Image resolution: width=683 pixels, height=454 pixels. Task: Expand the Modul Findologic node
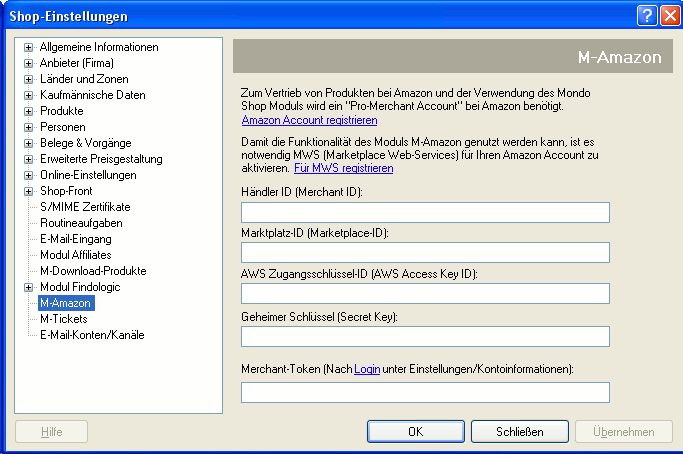(x=28, y=288)
